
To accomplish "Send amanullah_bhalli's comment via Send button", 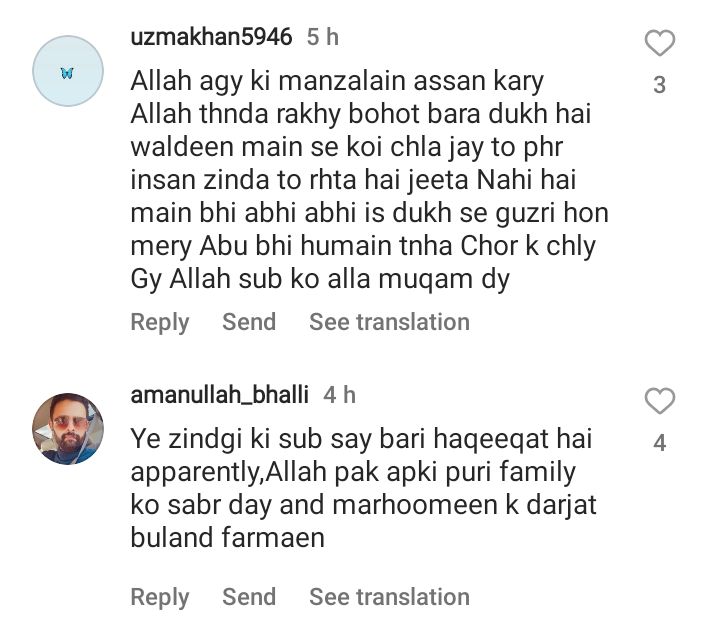I will pyautogui.click(x=249, y=597).
